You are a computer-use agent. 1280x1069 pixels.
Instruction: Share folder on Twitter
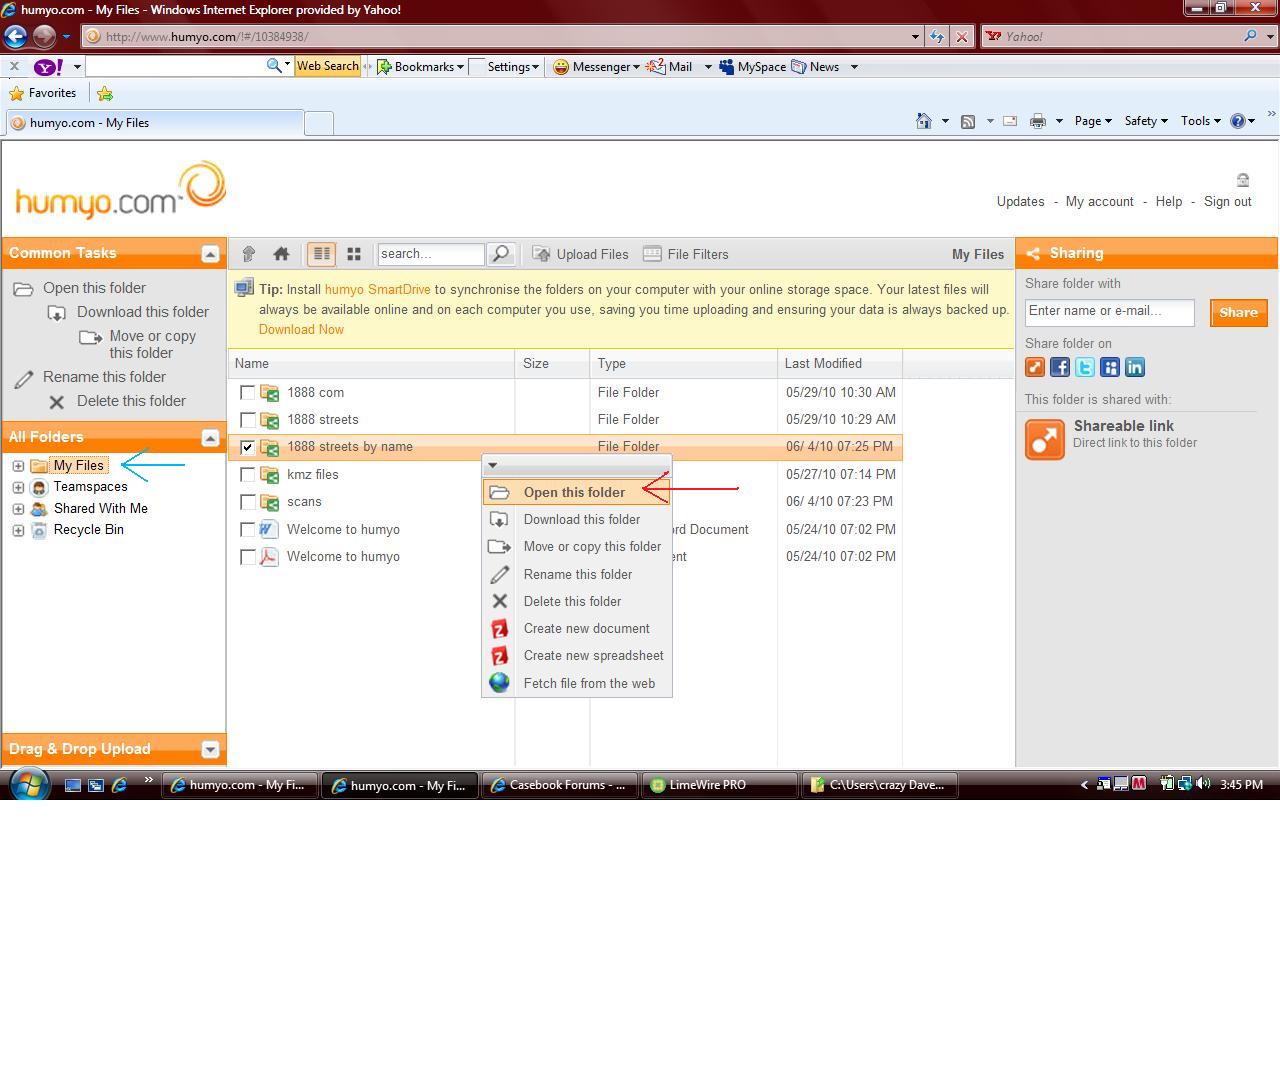pos(1085,367)
